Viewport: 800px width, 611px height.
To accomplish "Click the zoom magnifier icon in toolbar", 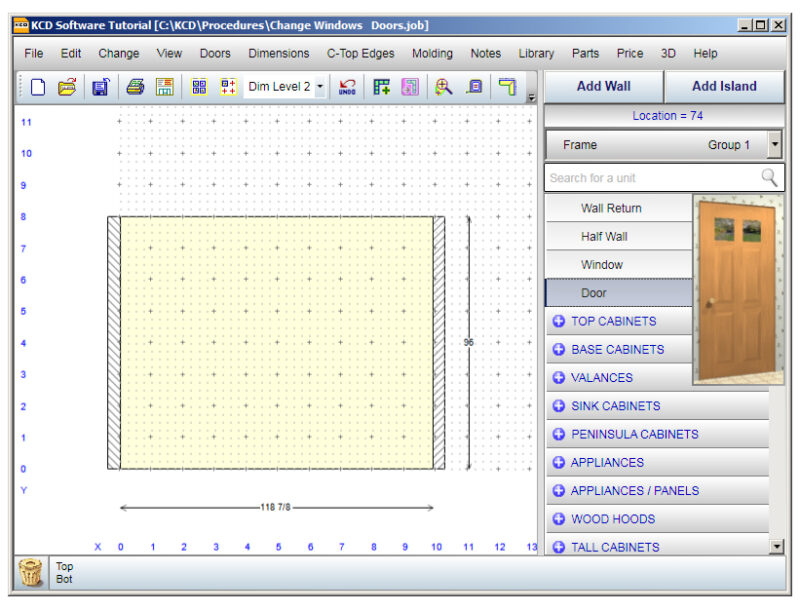I will (443, 87).
